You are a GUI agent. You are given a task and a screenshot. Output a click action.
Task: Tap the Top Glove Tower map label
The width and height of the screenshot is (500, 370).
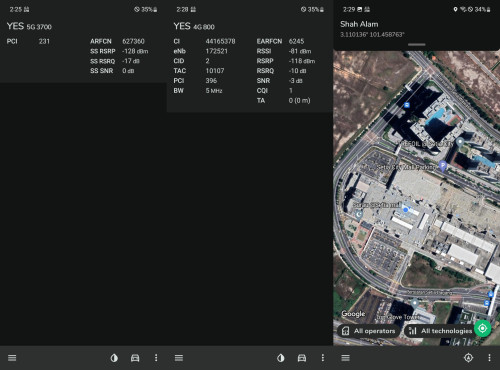click(x=397, y=317)
